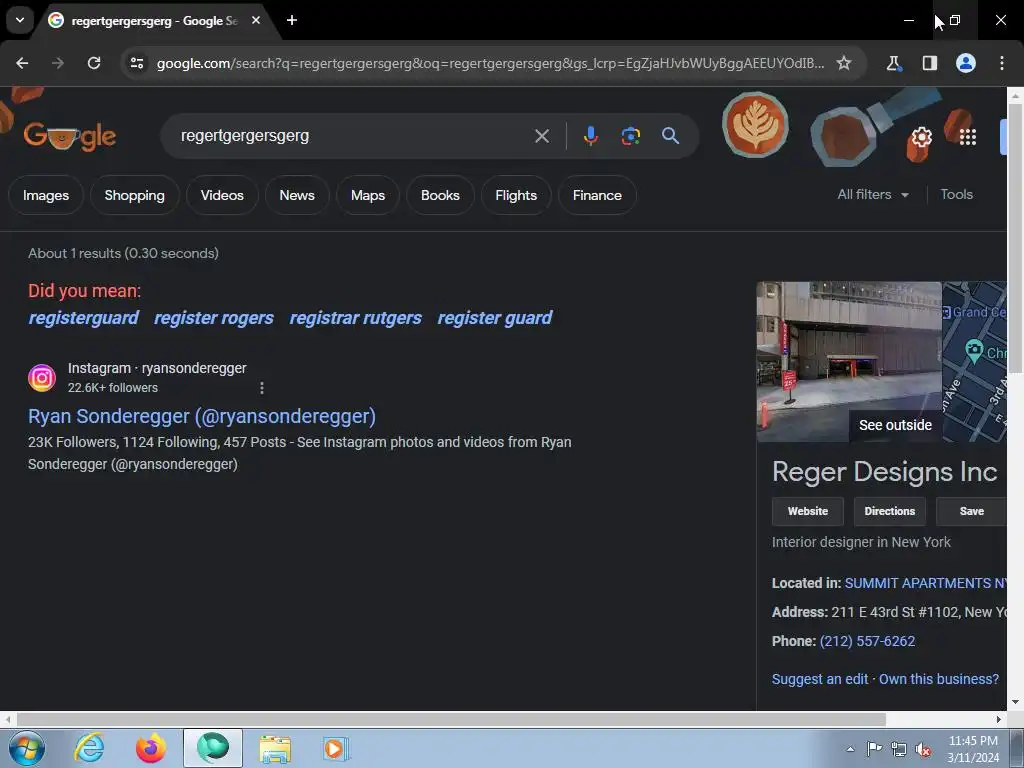Viewport: 1024px width, 768px height.
Task: Open the Finance results tab
Action: point(597,195)
